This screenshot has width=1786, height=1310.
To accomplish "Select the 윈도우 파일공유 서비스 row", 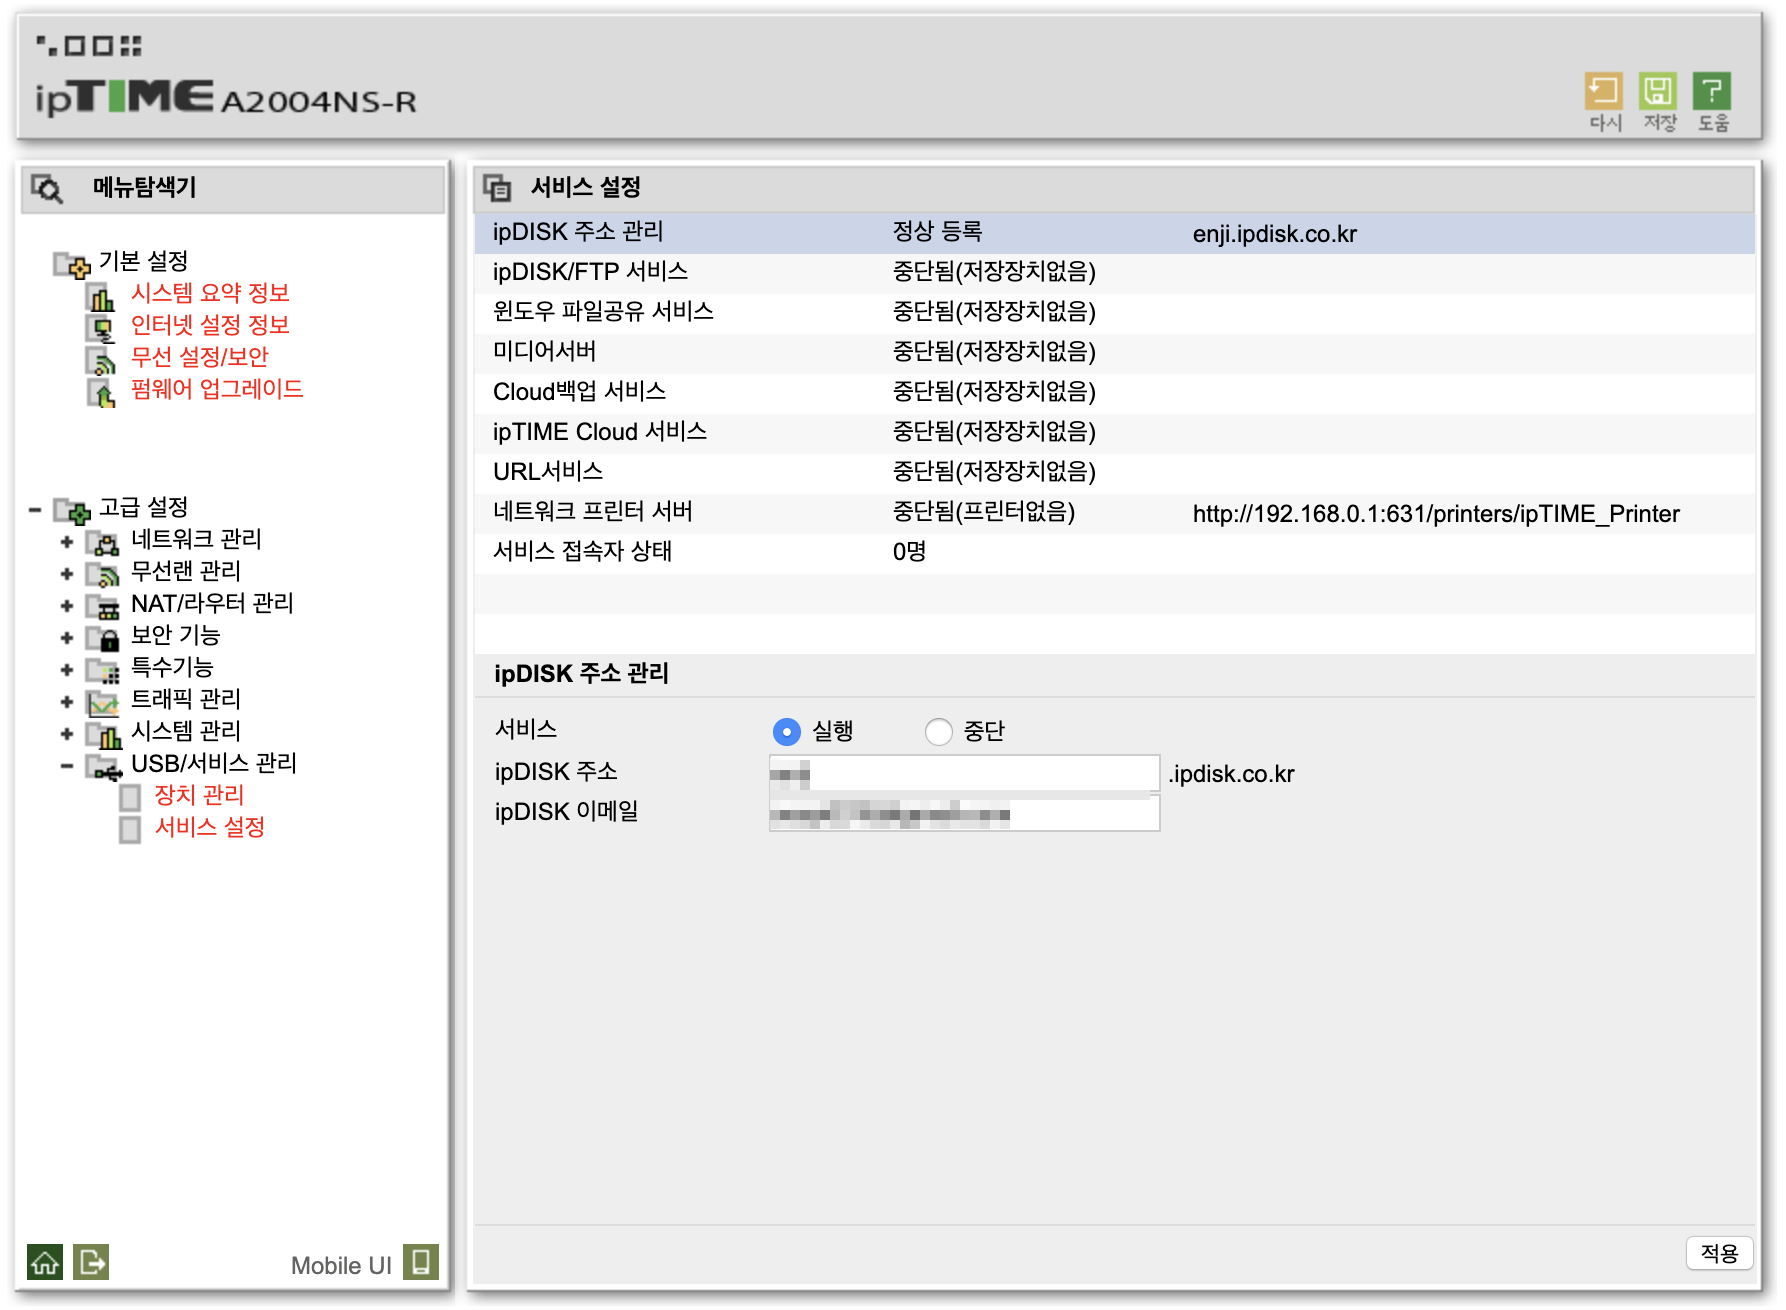I will [x=1114, y=313].
